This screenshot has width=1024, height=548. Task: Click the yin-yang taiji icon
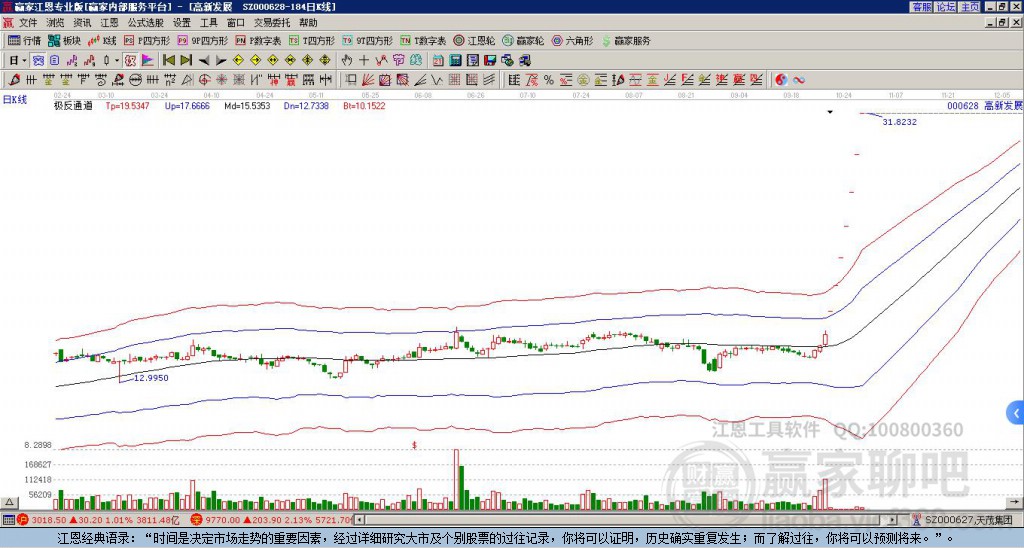(781, 80)
